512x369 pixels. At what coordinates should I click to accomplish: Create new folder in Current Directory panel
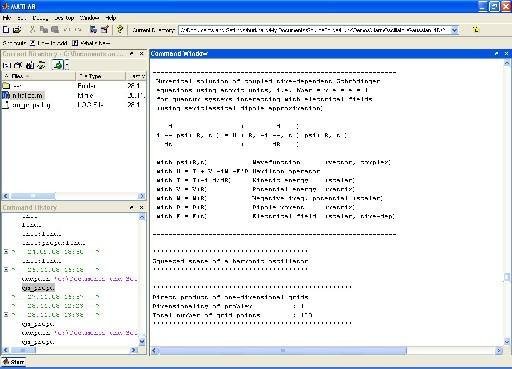[x=18, y=65]
